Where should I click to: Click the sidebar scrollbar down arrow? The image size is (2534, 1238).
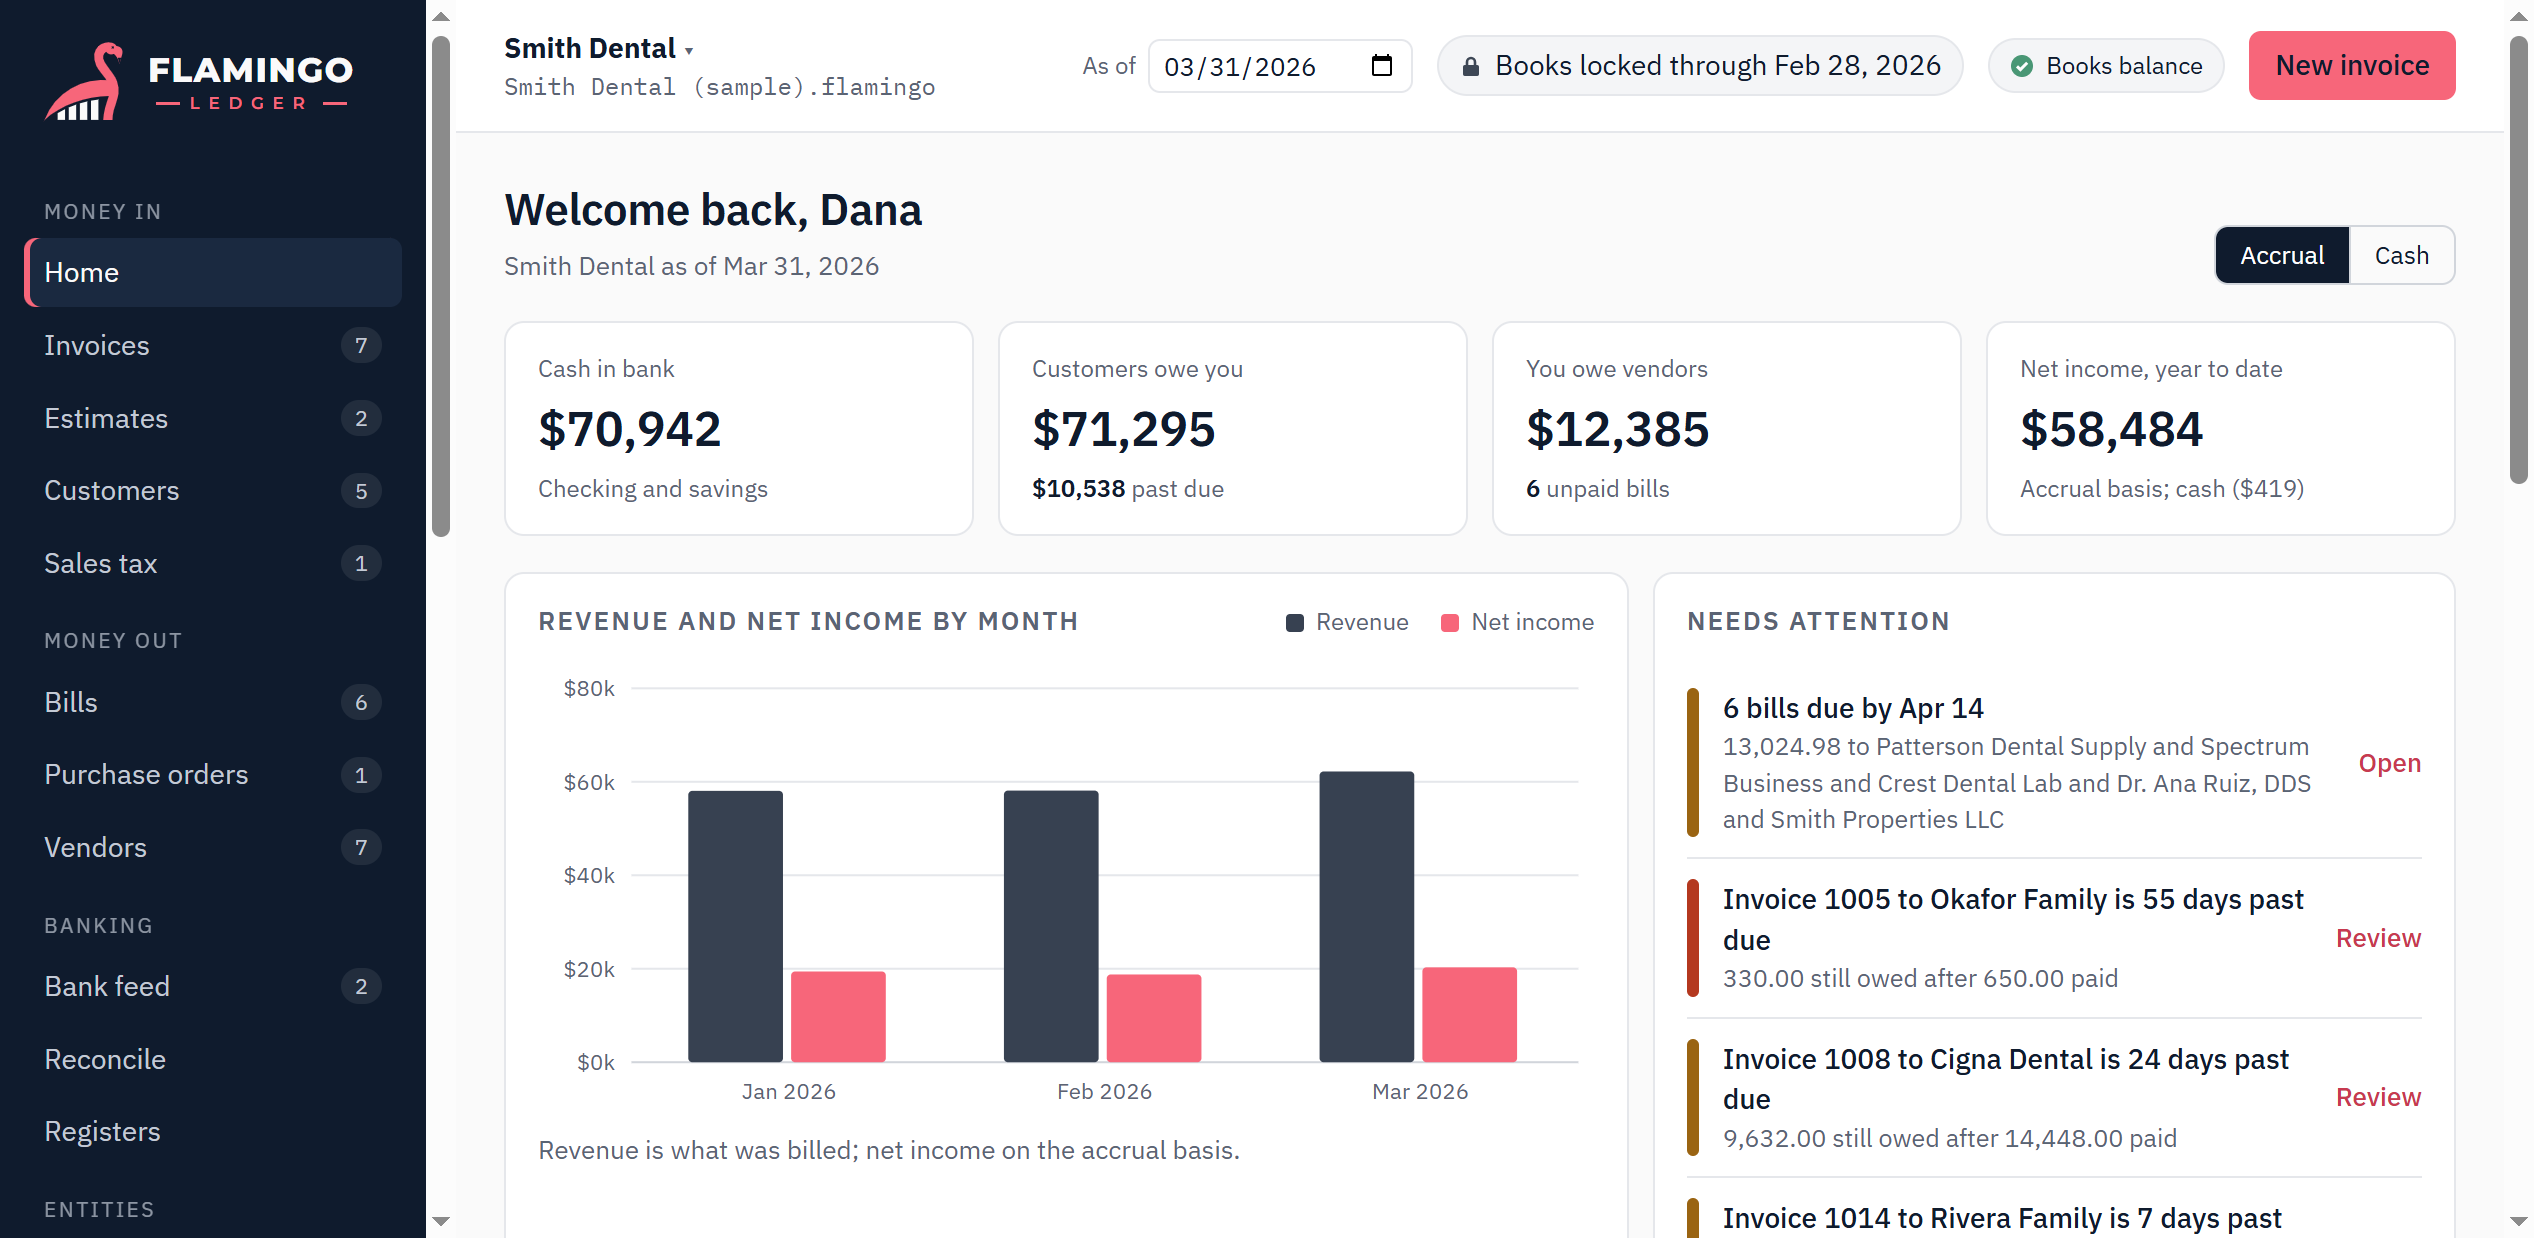click(440, 1221)
